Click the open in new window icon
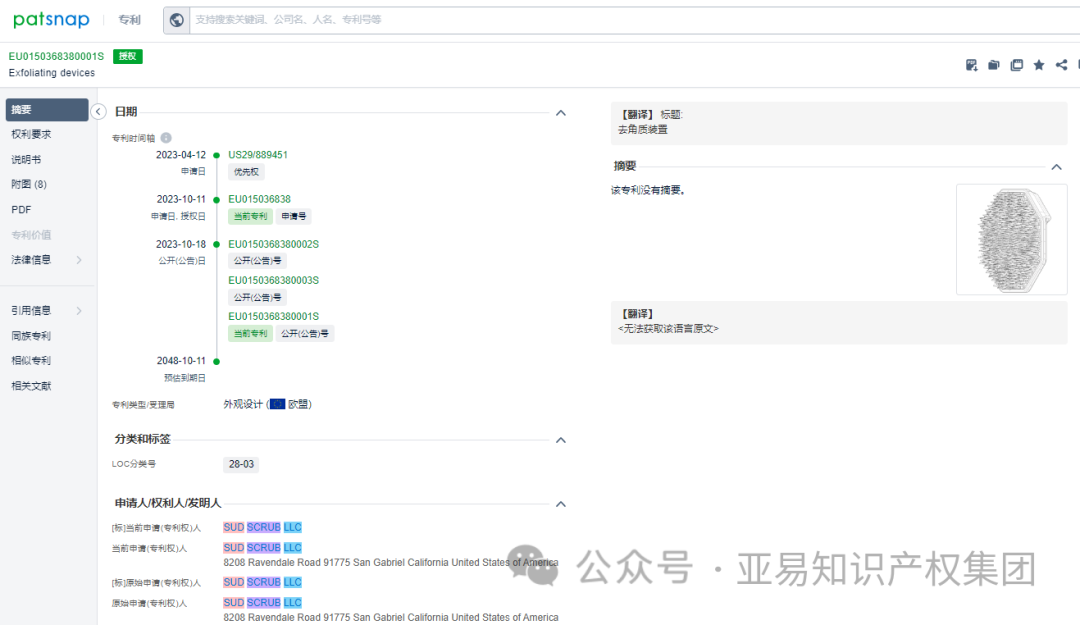Viewport: 1080px width, 625px height. (x=1017, y=65)
